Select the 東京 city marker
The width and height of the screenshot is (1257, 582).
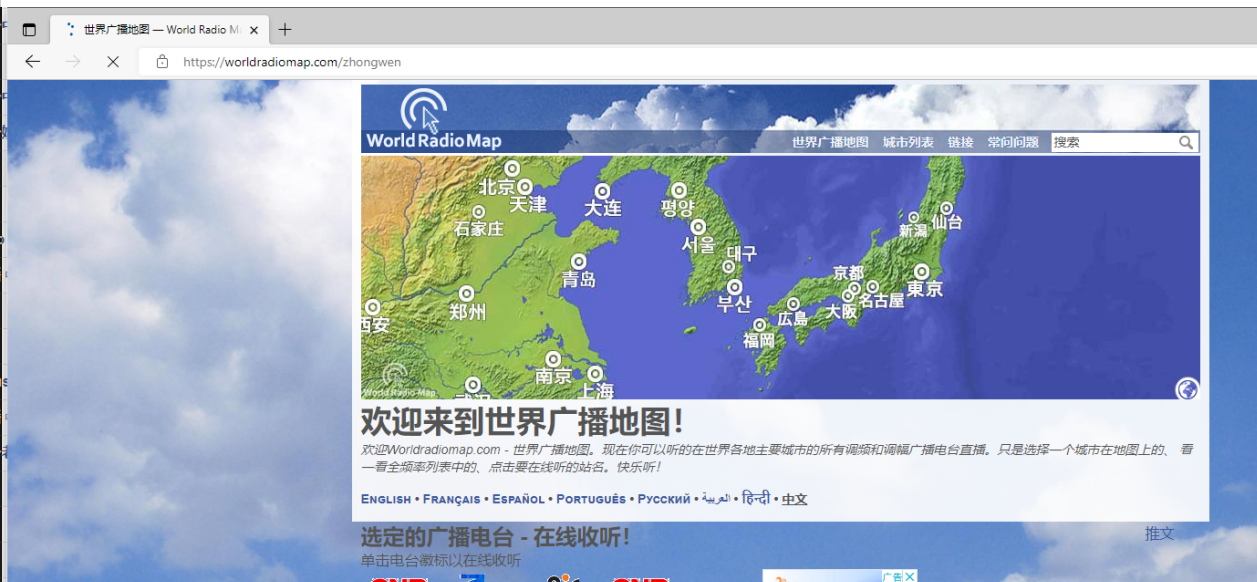(922, 271)
